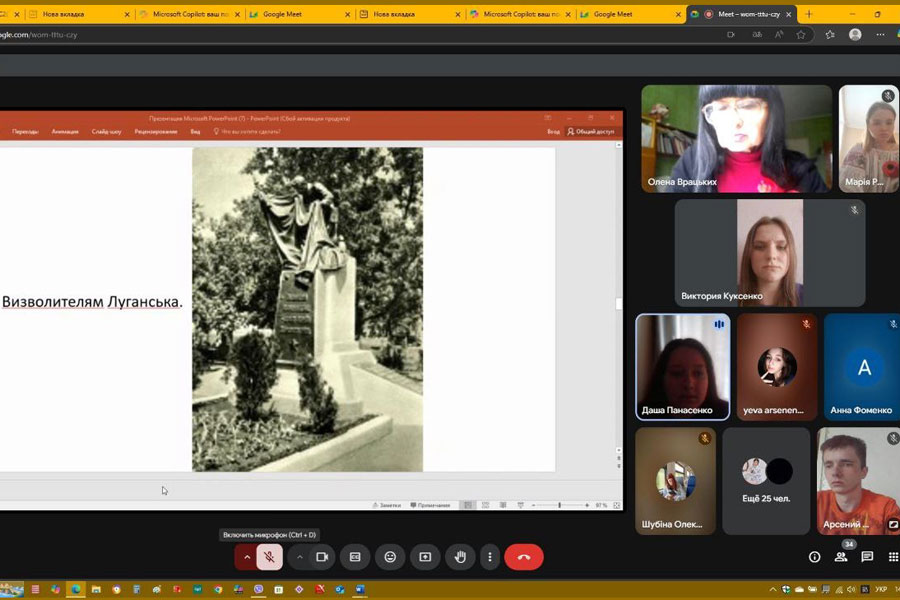Click PowerPoint zoom slider in the status bar
900x600 pixels.
(x=560, y=505)
